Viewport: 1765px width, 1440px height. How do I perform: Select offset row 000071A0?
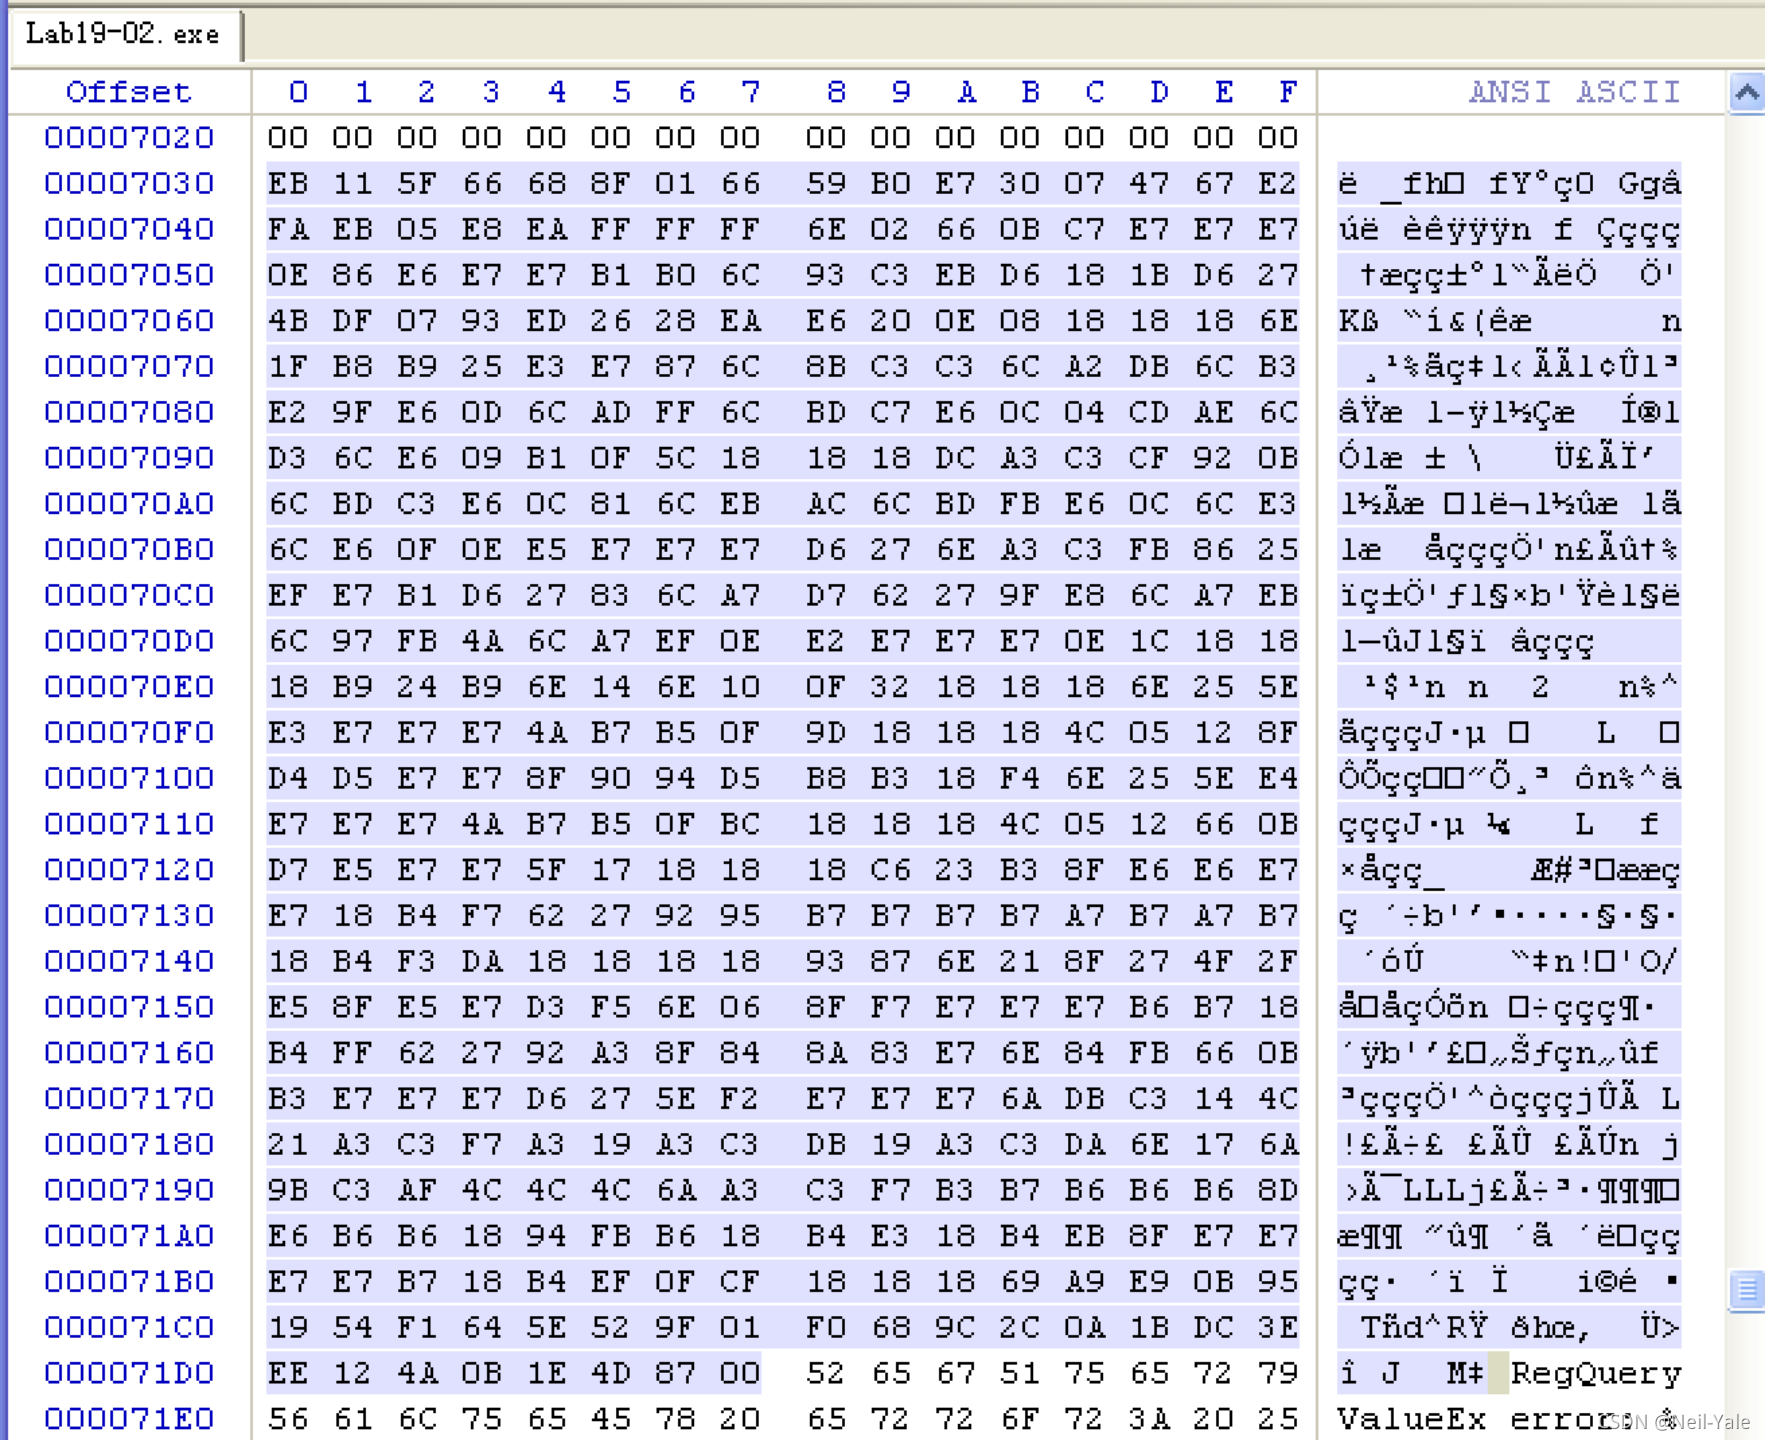click(x=129, y=1236)
